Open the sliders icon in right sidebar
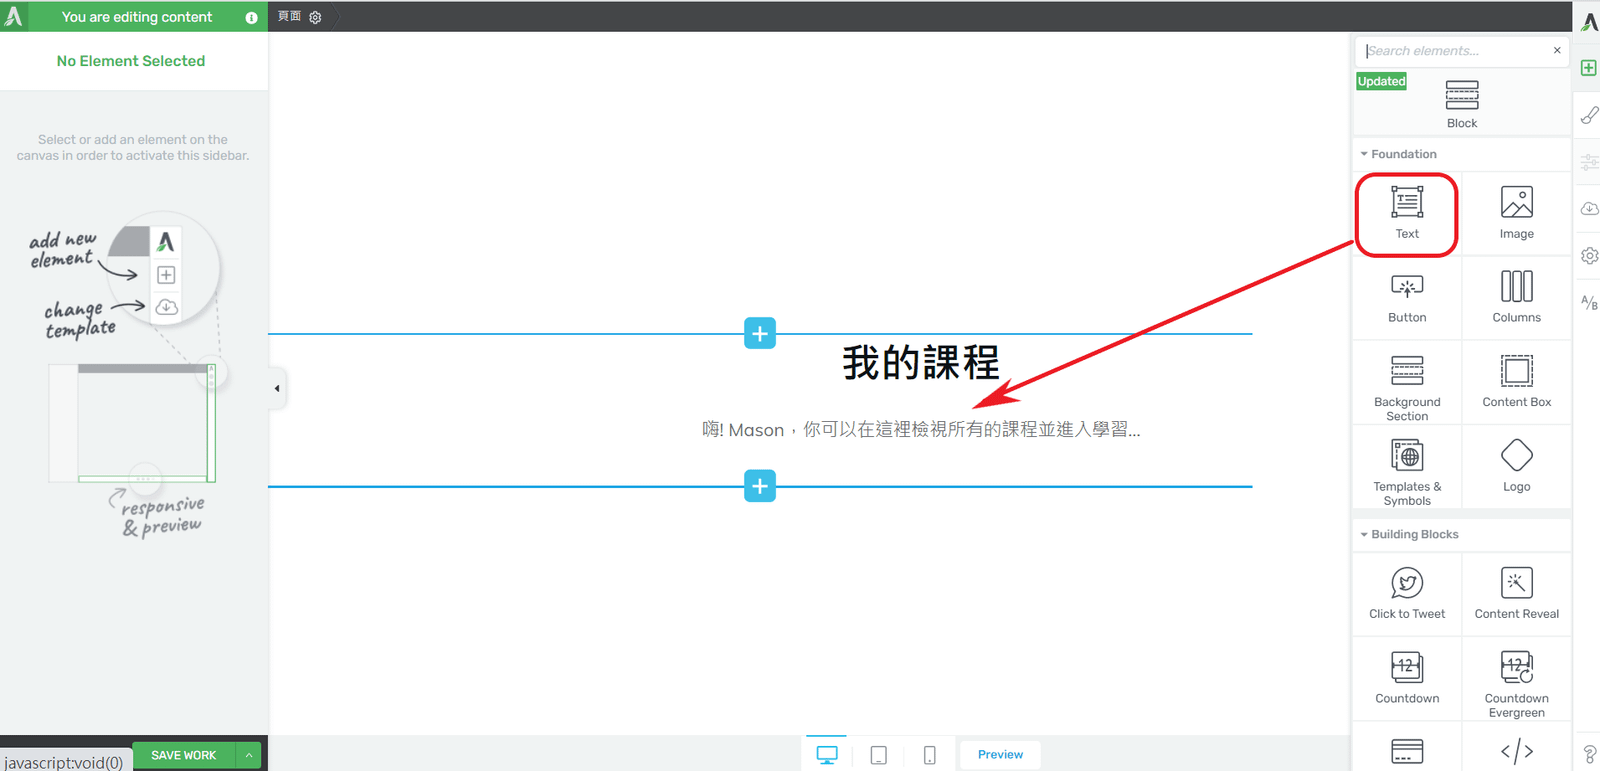 pyautogui.click(x=1589, y=162)
